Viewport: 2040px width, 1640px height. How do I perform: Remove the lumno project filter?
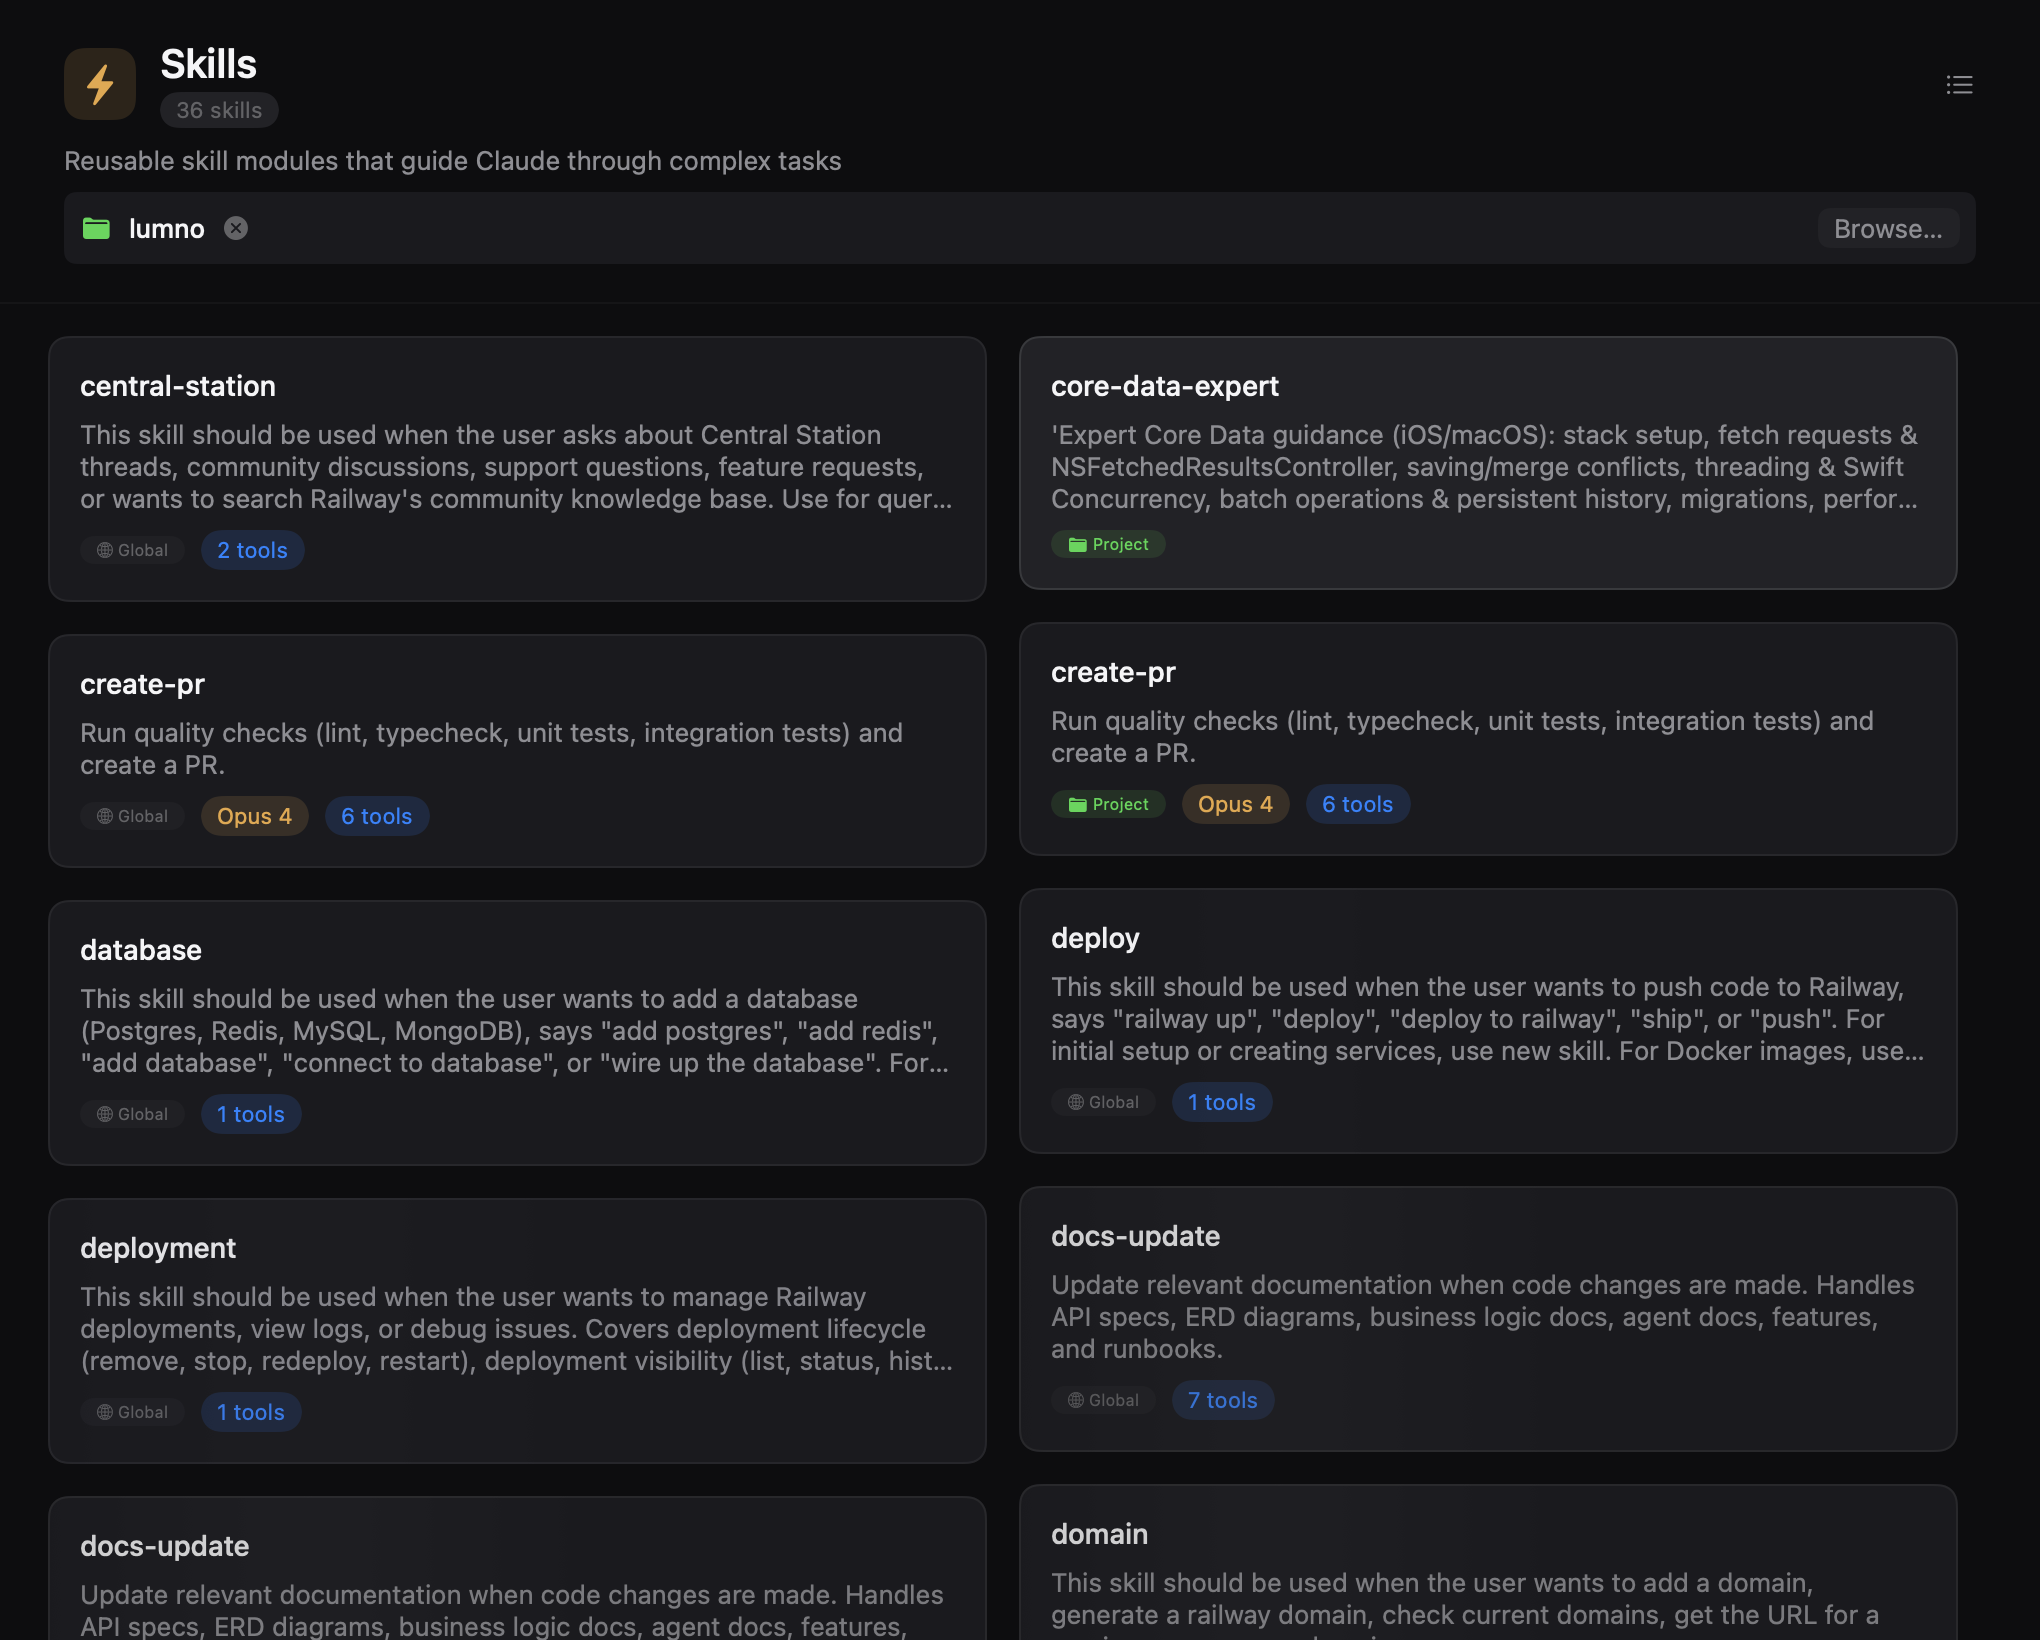click(x=236, y=229)
